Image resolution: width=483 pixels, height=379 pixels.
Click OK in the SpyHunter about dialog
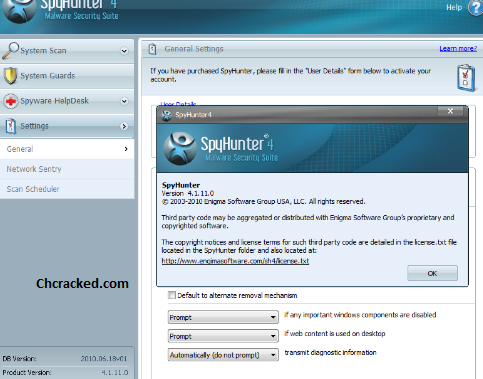(432, 273)
